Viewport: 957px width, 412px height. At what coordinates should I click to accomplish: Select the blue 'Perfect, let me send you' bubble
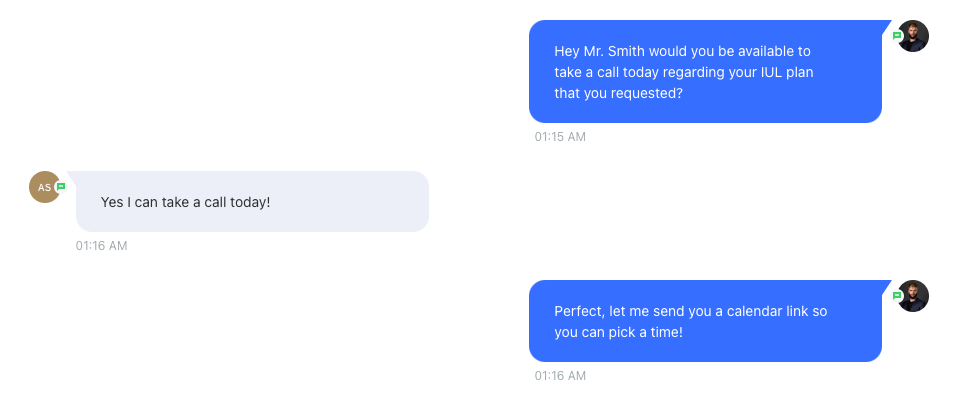click(706, 321)
